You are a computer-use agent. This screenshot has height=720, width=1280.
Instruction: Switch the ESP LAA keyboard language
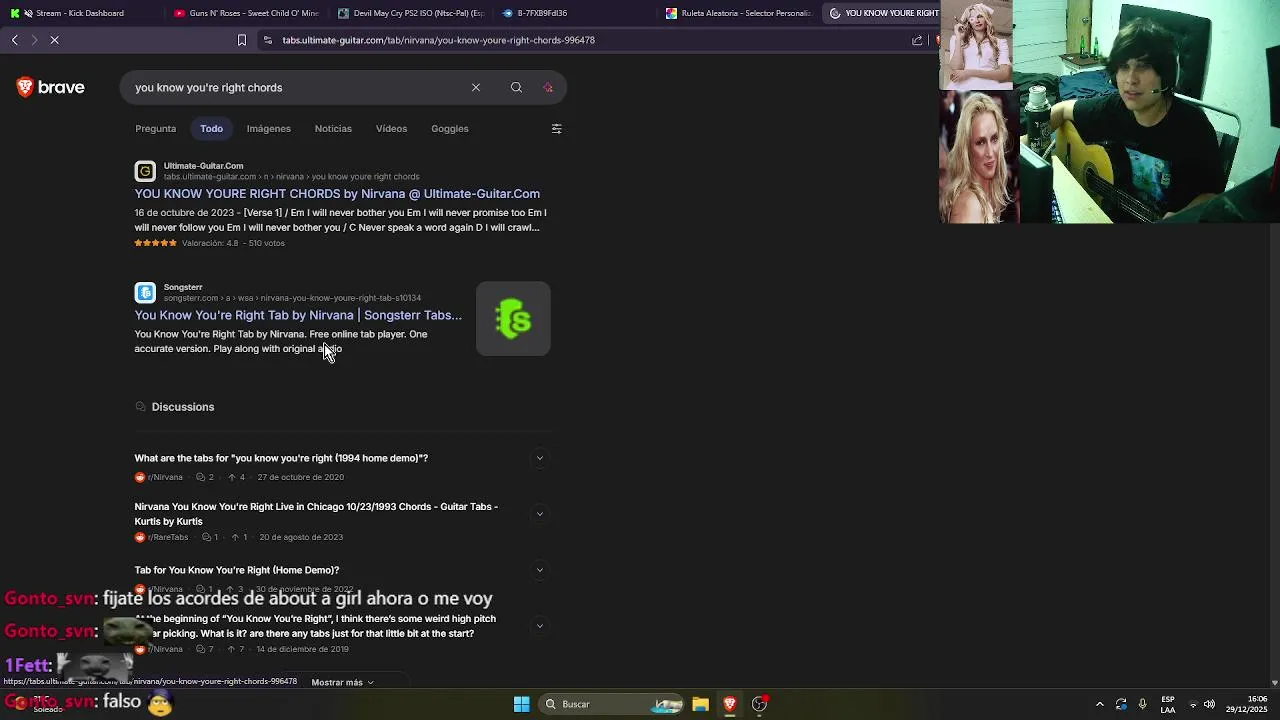click(x=1167, y=704)
